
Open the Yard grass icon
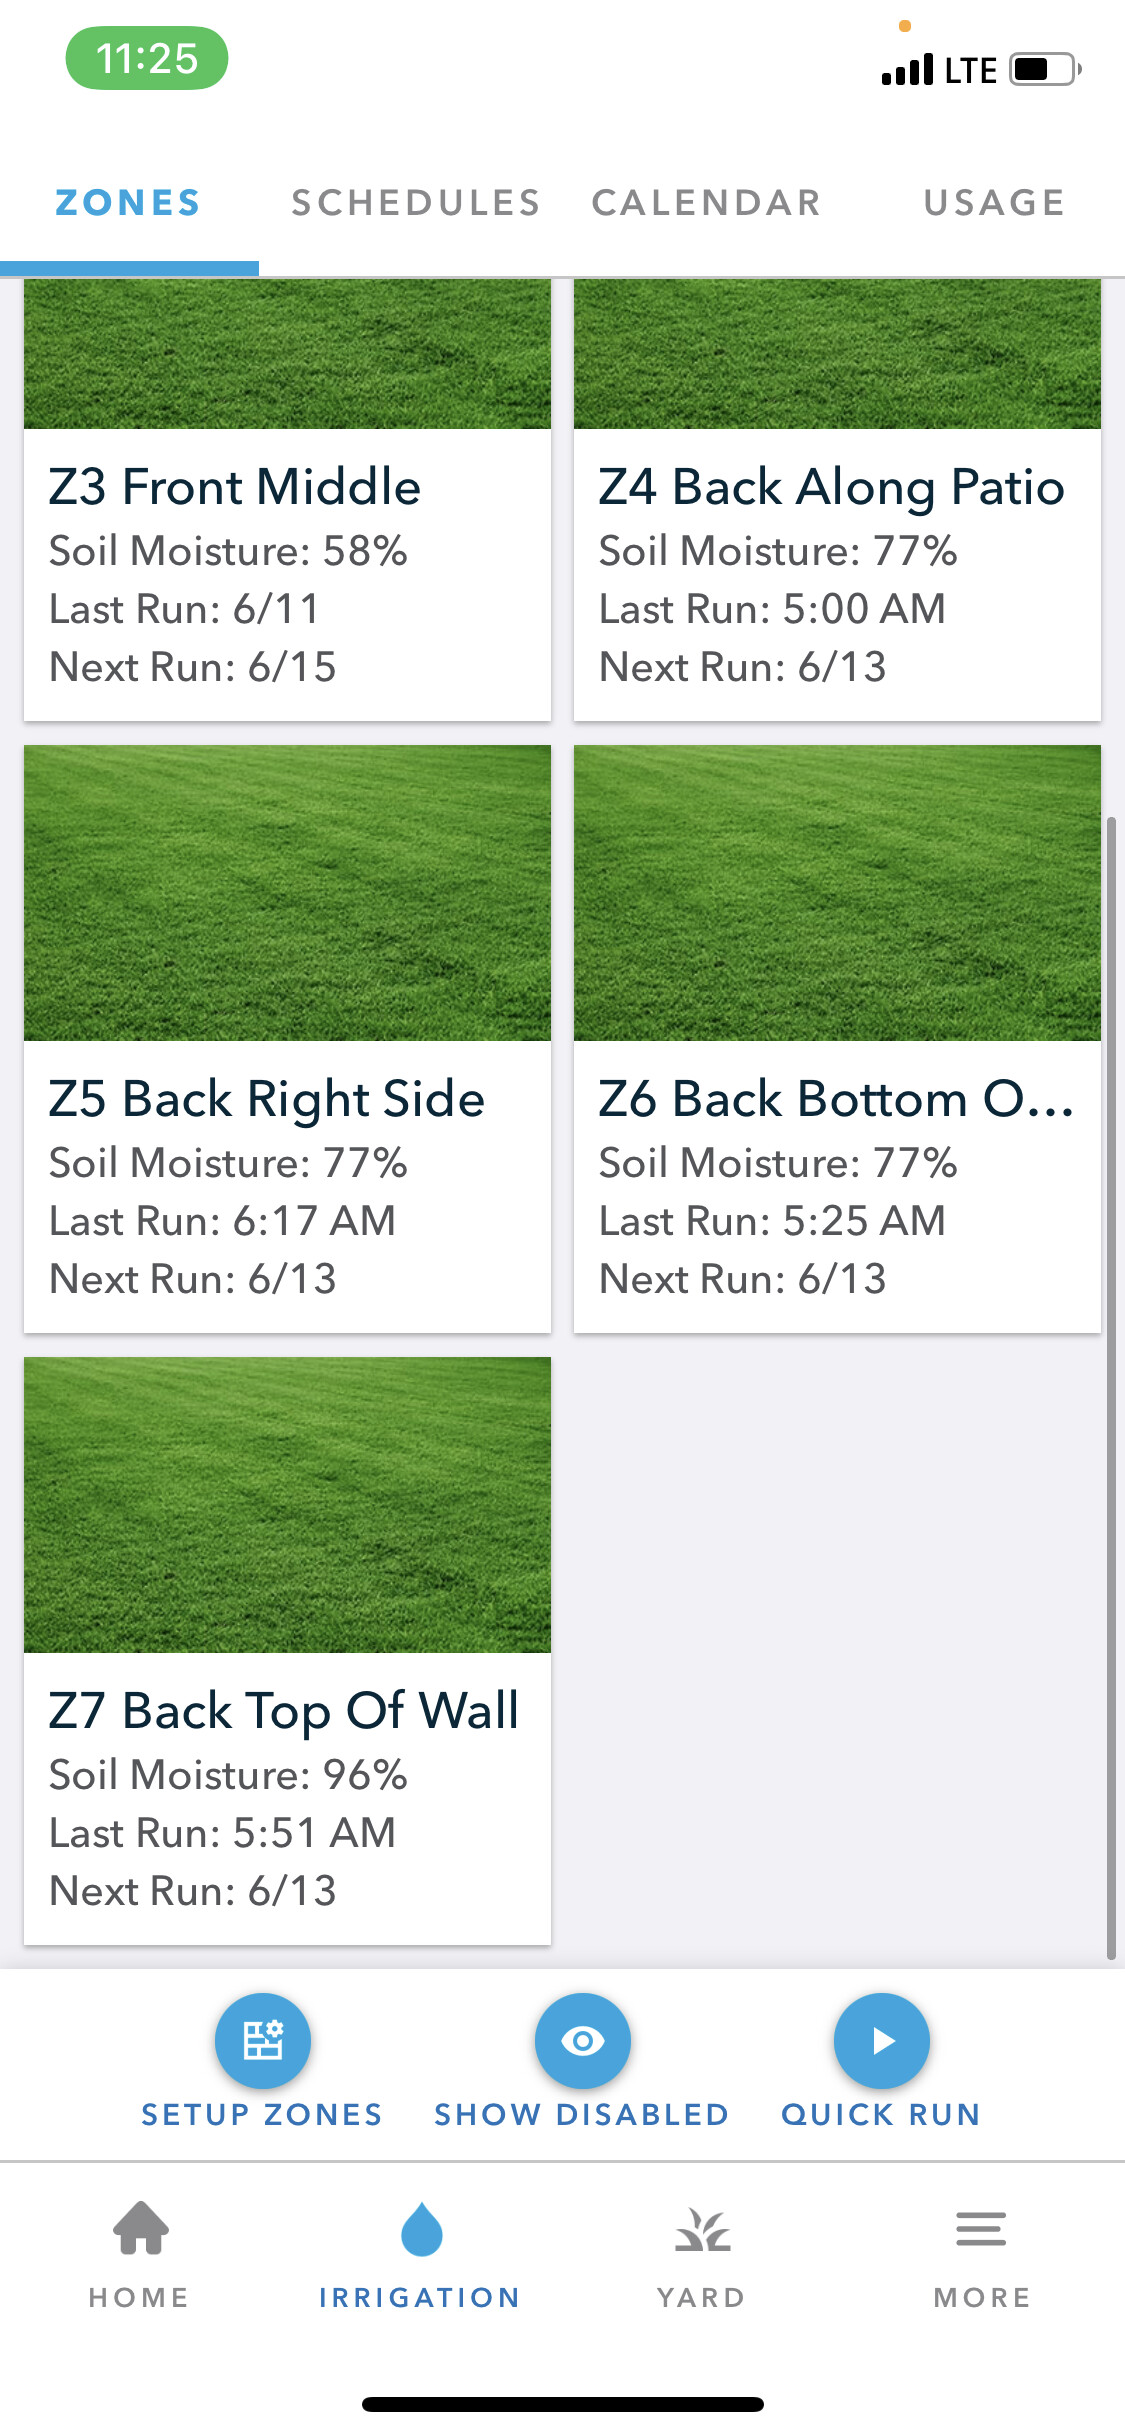(702, 2231)
